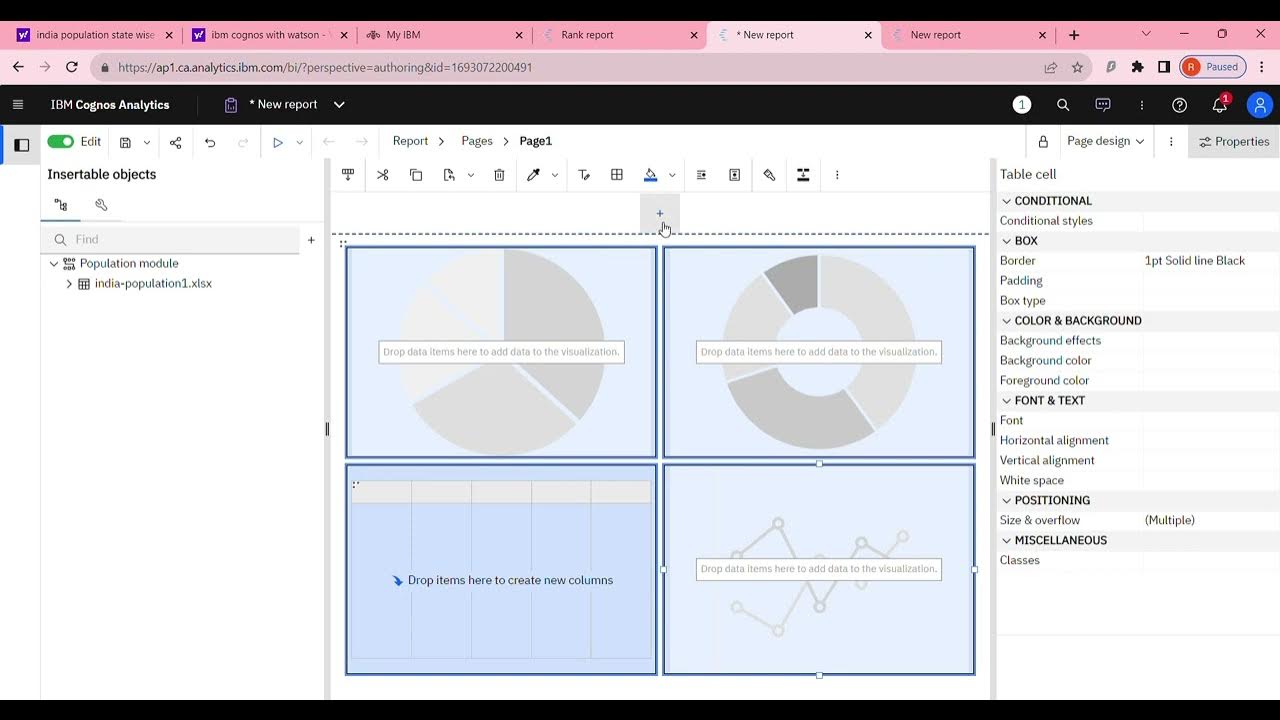Click the Share icon
Screen dimensions: 1280x720
pyautogui.click(x=176, y=143)
